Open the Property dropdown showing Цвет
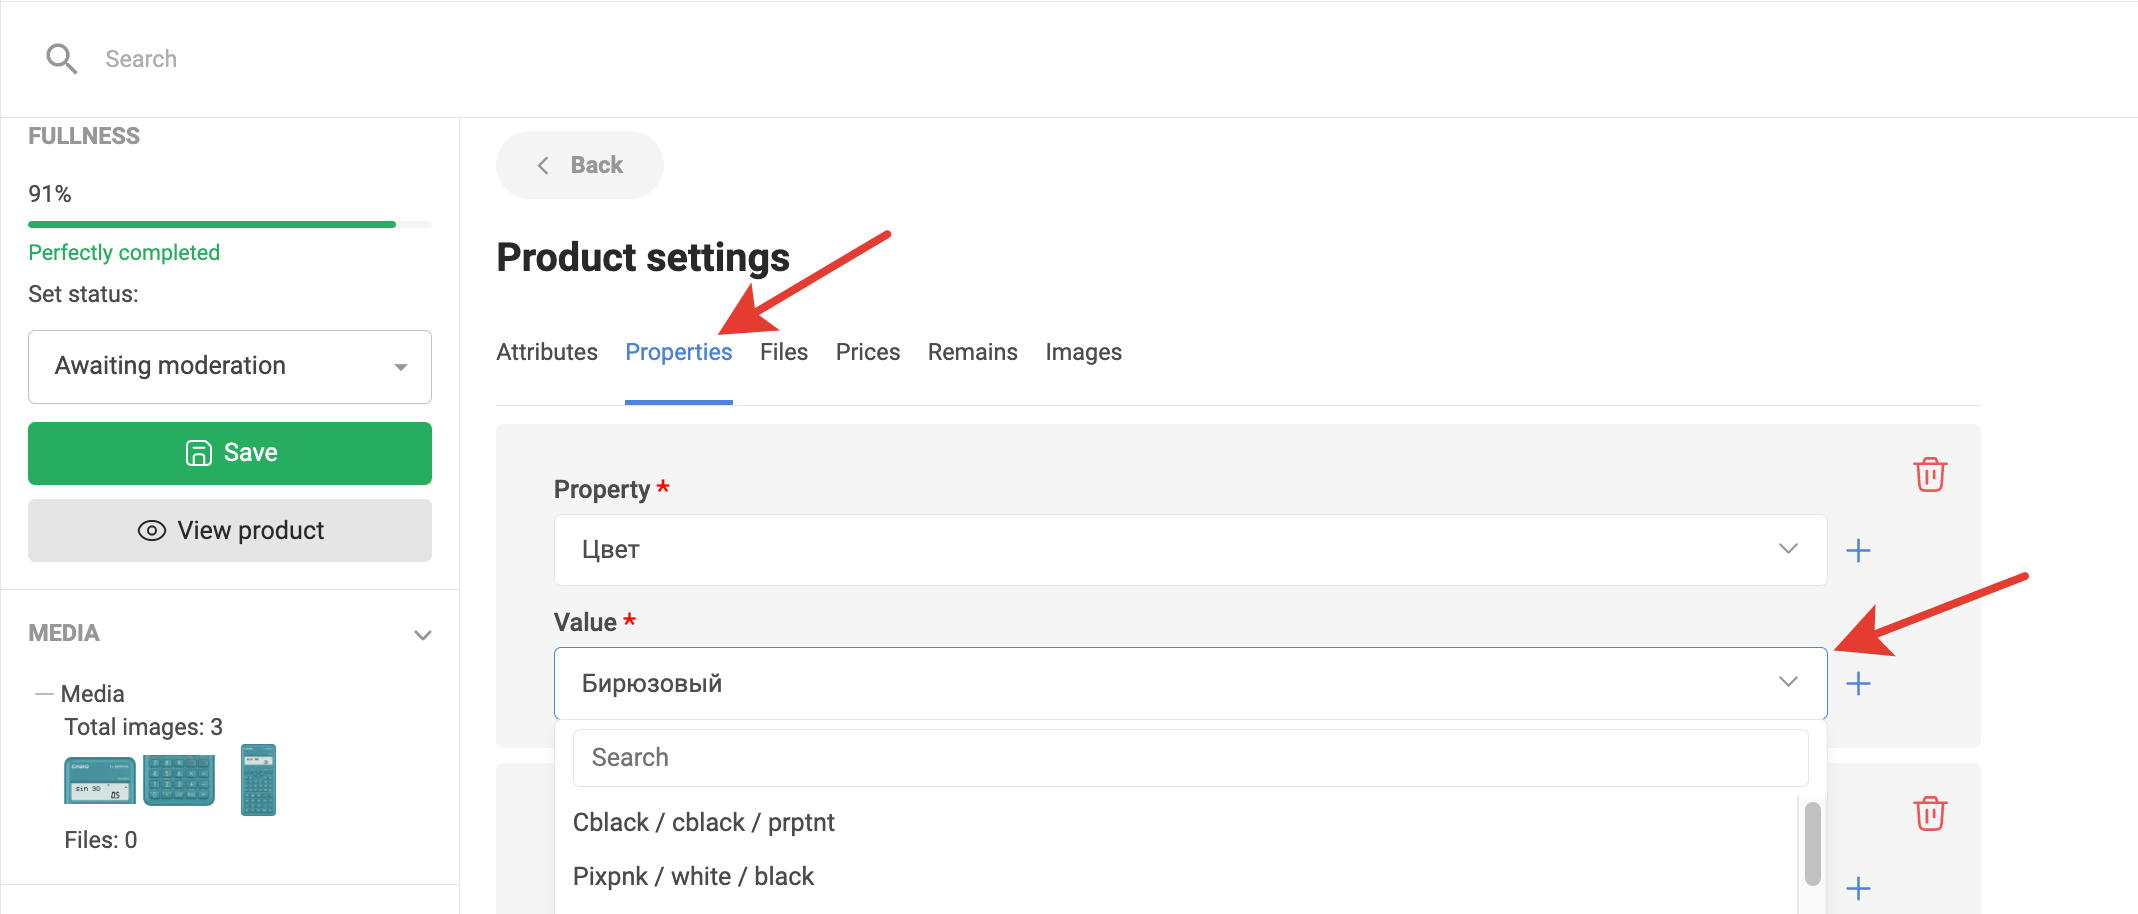Screen dimensions: 2138x914 [1190, 550]
